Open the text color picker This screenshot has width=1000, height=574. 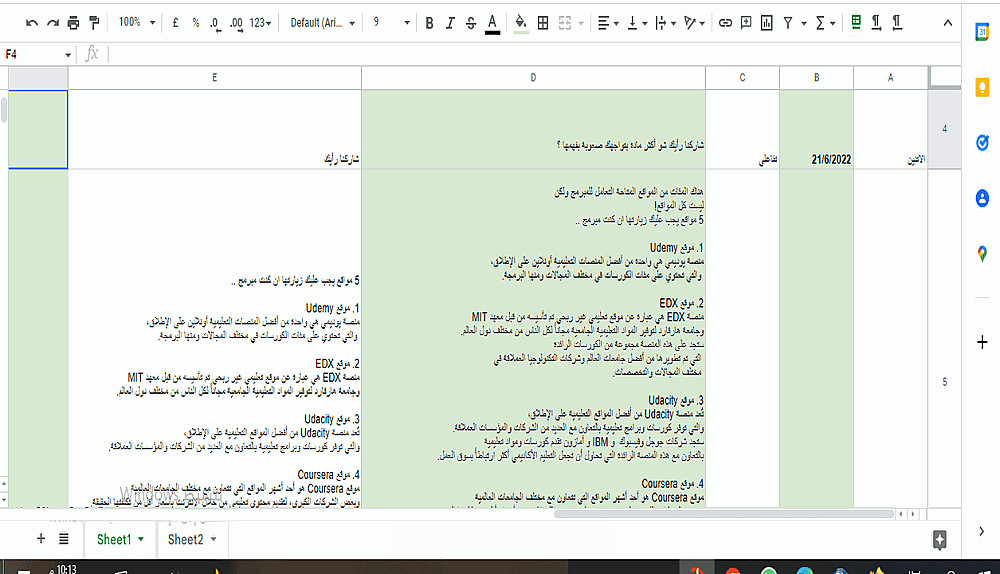click(x=492, y=24)
